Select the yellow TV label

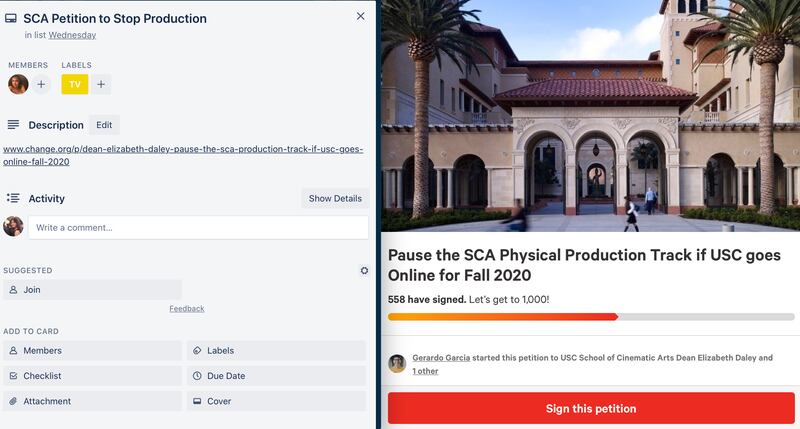(75, 85)
